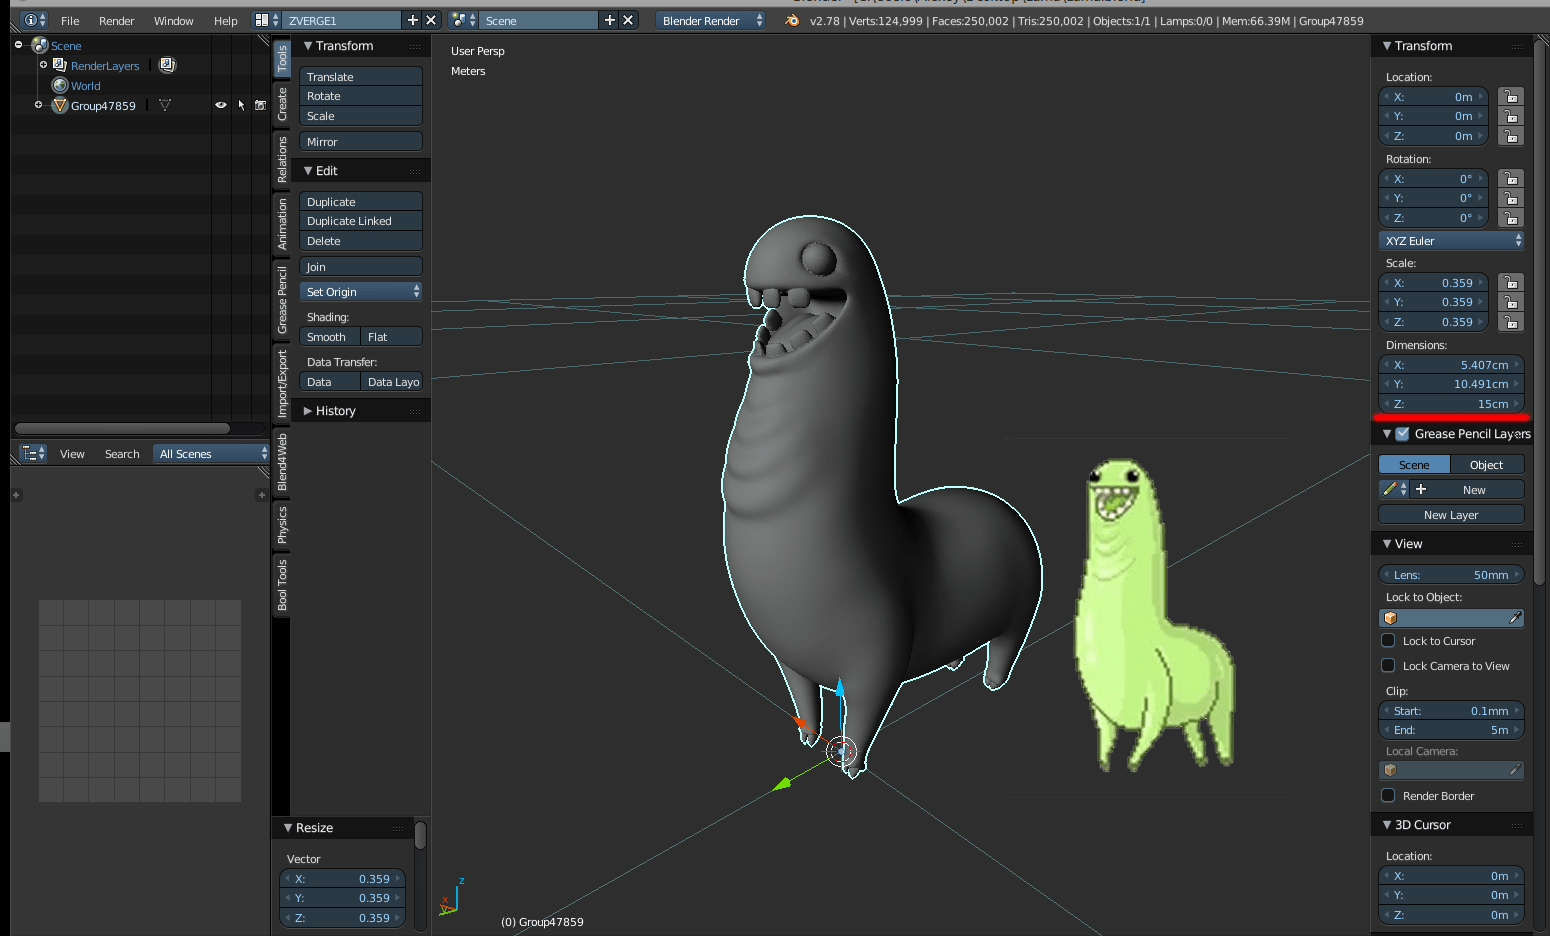Click the scene browse icon in header
The width and height of the screenshot is (1550, 936).
point(463,20)
